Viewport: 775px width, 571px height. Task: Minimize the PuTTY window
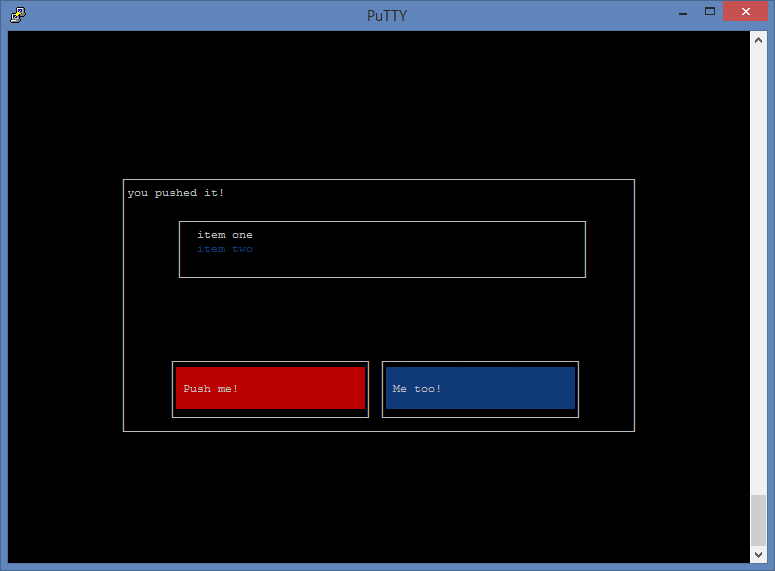point(683,12)
